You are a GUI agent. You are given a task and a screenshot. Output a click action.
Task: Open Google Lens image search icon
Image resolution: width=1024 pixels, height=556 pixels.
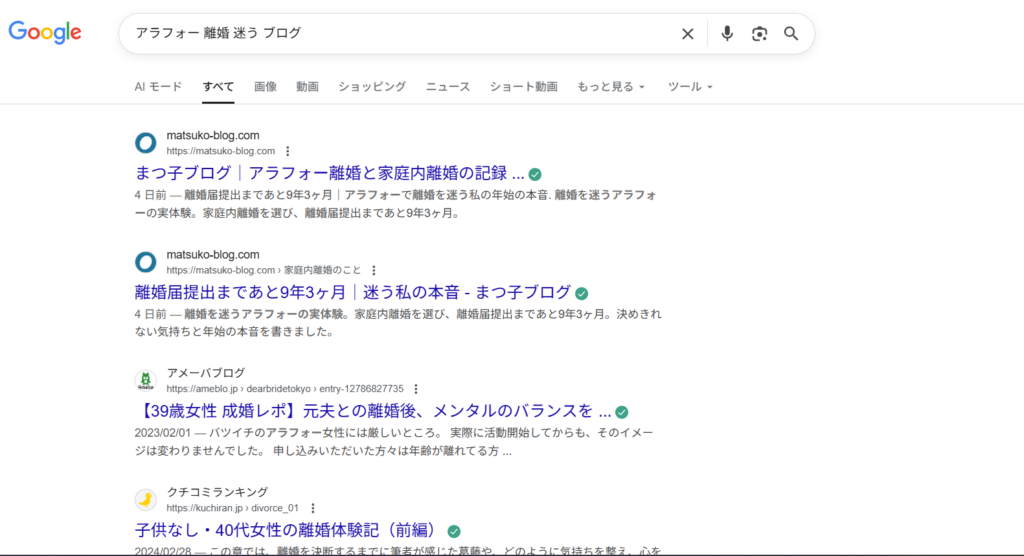click(759, 34)
